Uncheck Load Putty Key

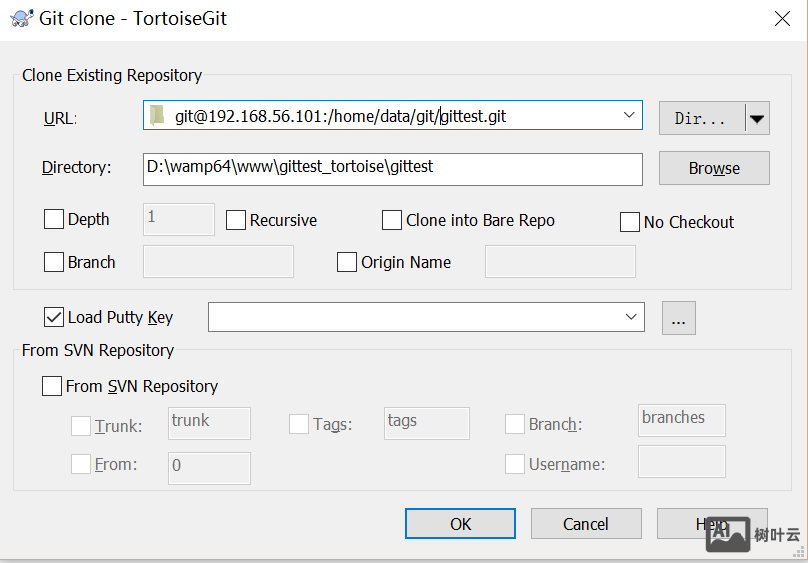[55, 317]
